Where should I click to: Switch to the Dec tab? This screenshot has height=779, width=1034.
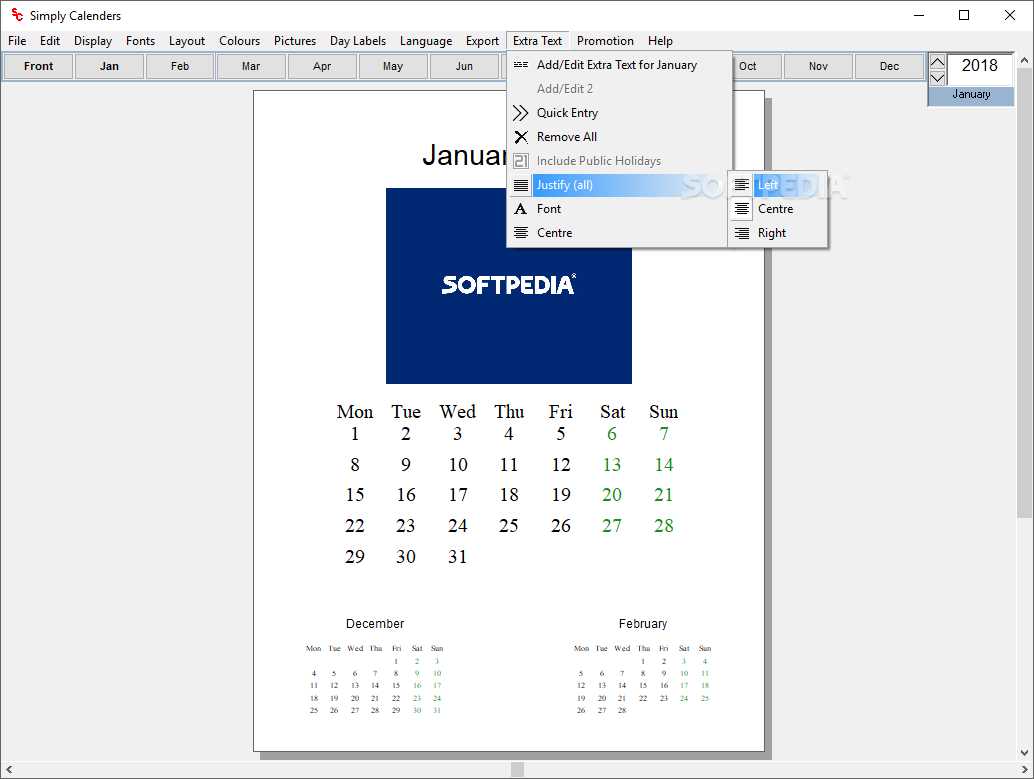point(890,66)
